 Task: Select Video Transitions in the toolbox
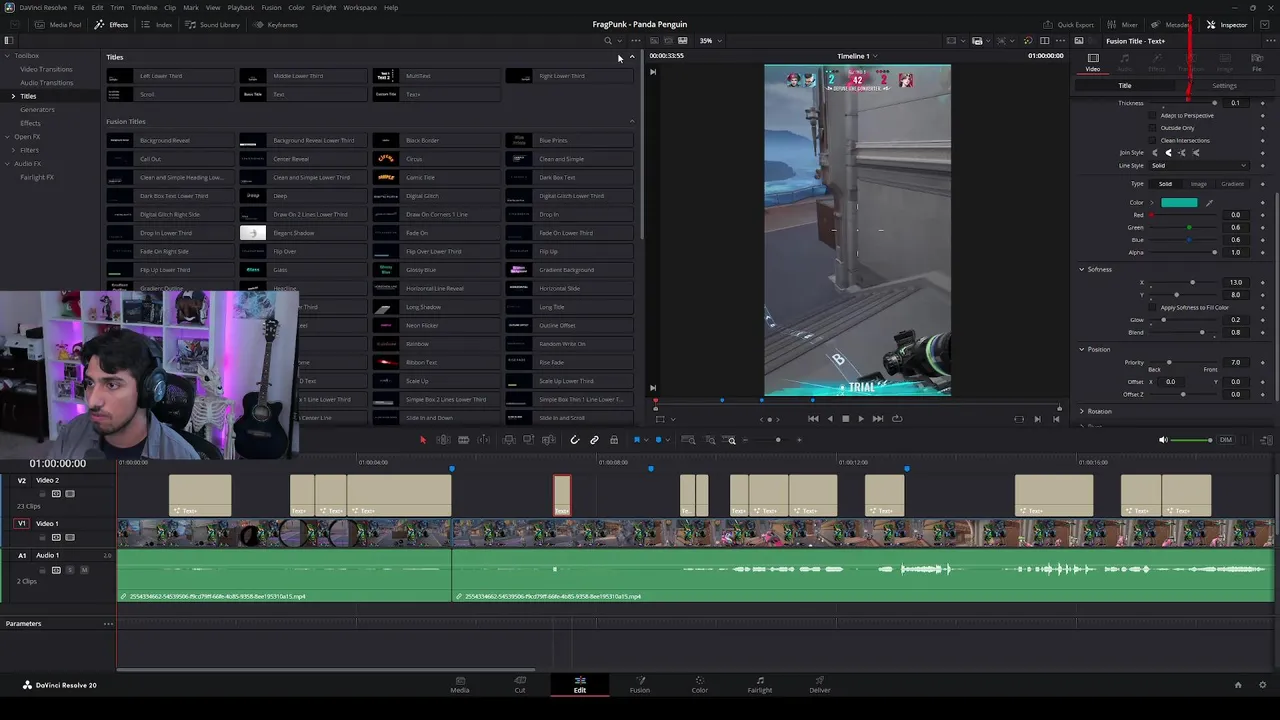click(46, 69)
